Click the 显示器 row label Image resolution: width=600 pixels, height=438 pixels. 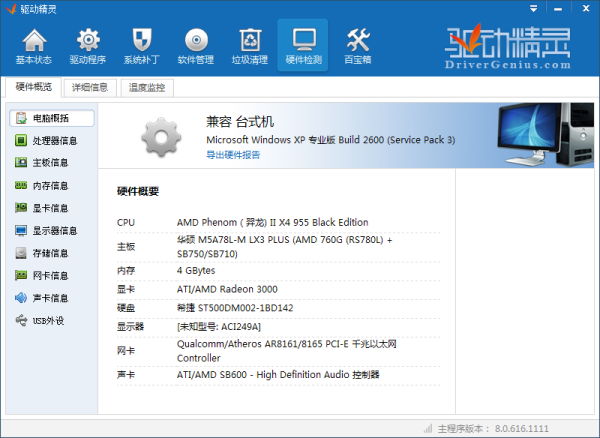pyautogui.click(x=130, y=327)
